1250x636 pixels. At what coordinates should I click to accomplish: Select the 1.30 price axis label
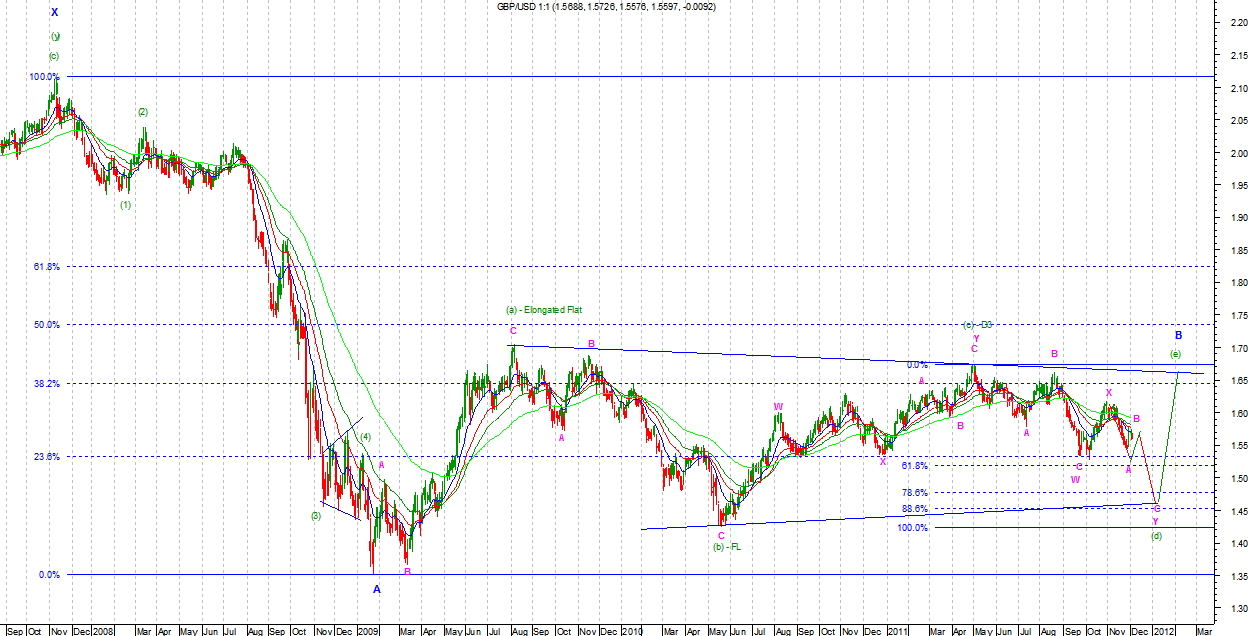coord(1236,608)
